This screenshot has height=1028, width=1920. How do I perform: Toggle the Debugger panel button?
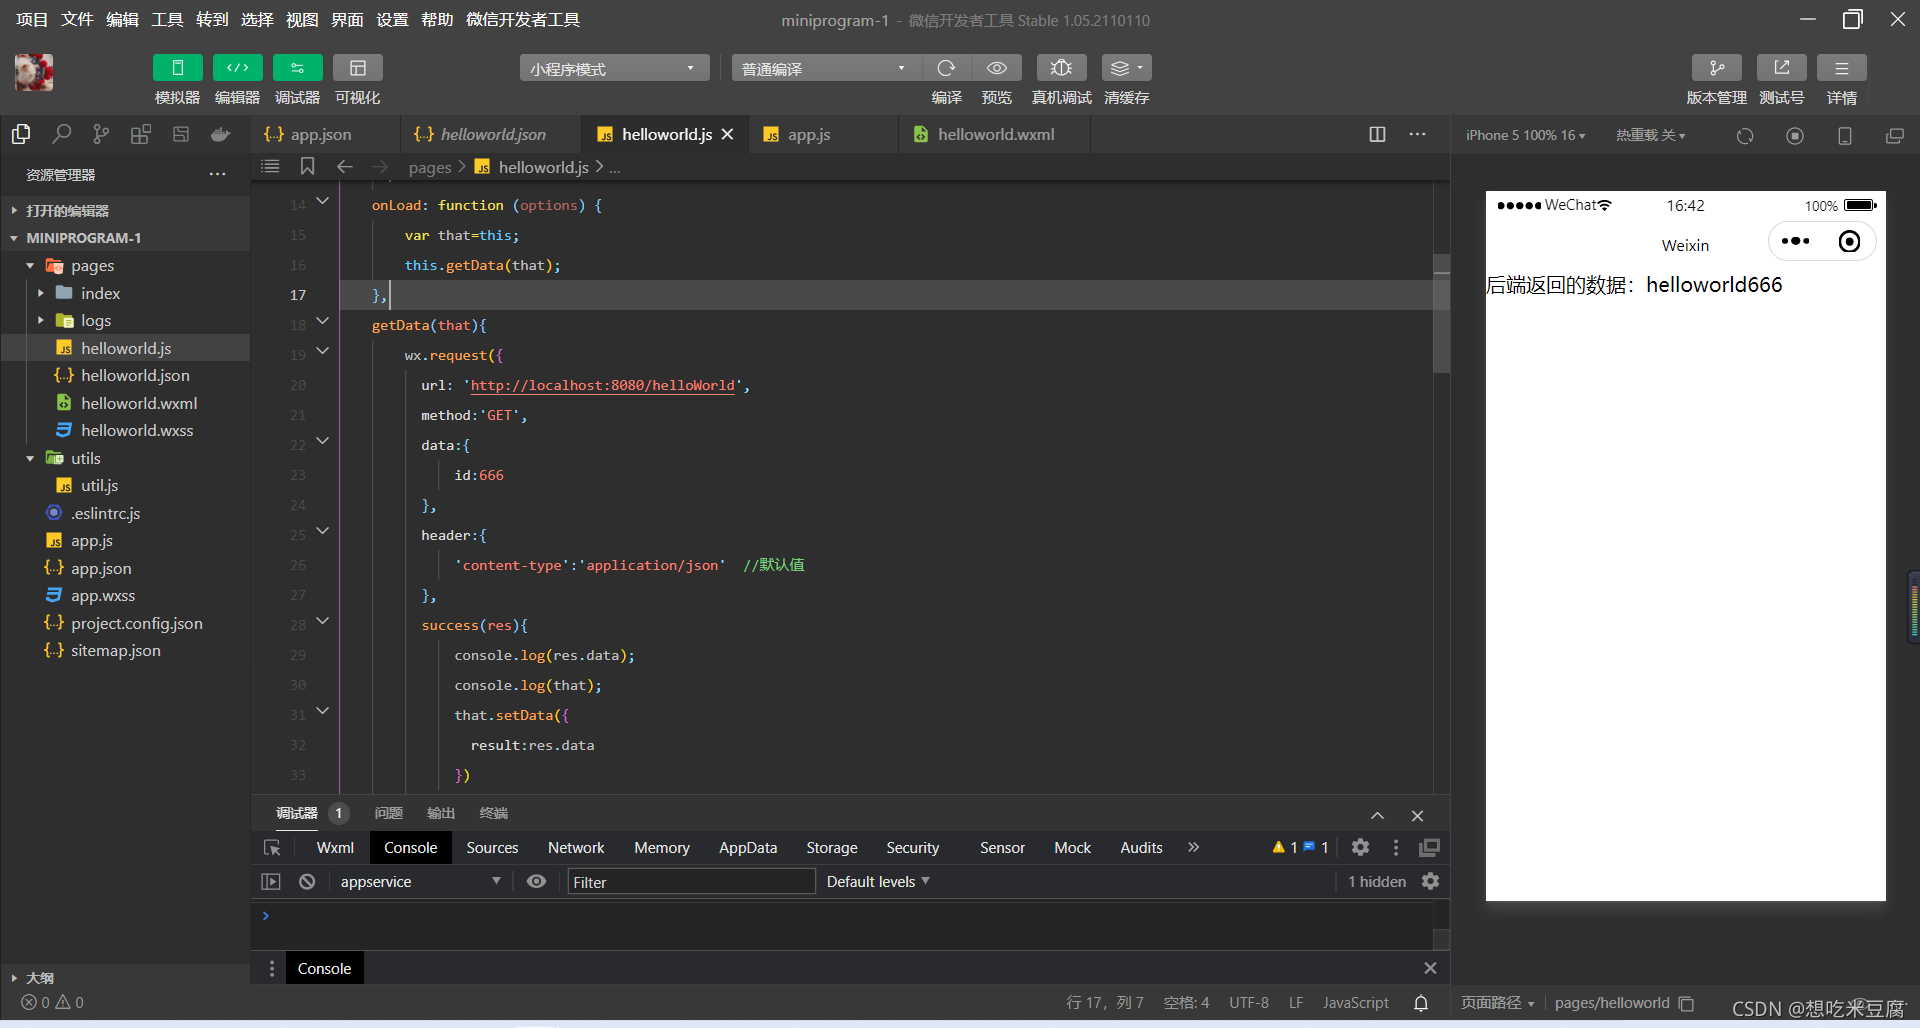click(297, 68)
